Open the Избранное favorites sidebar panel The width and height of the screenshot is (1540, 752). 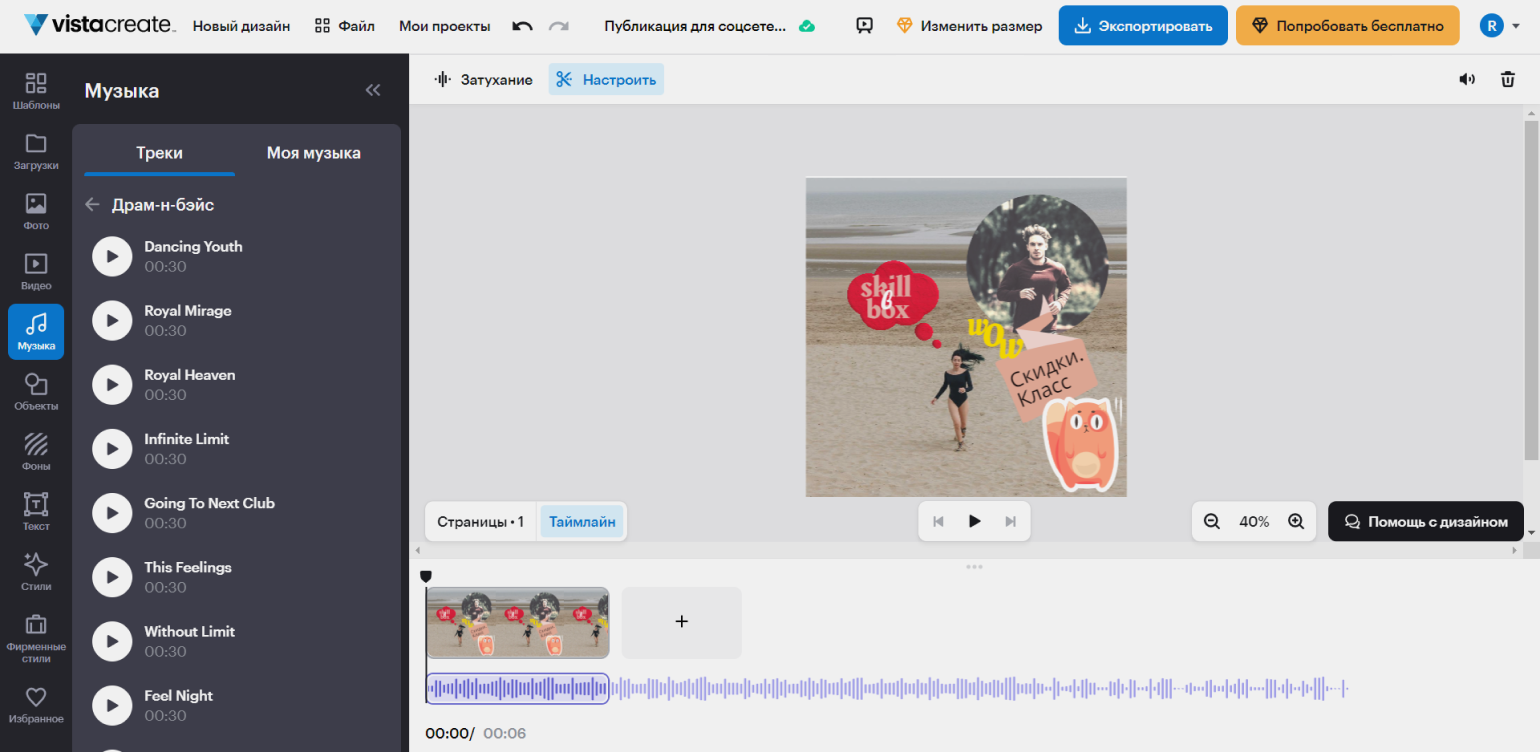click(36, 704)
